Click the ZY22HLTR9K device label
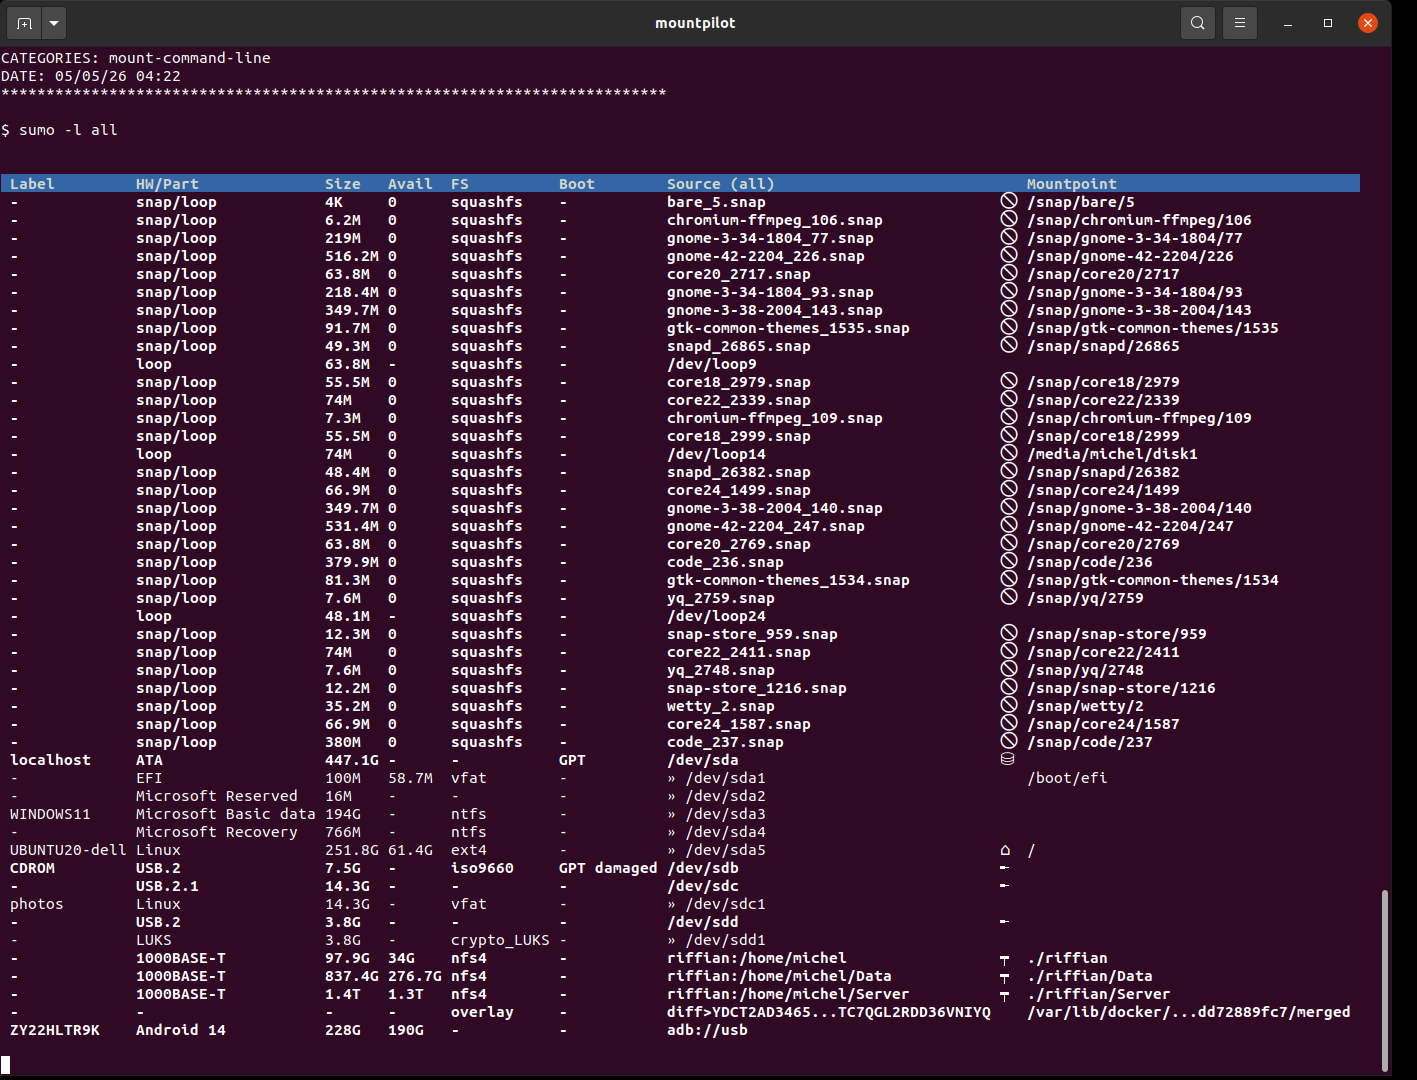The image size is (1417, 1080). (55, 1030)
